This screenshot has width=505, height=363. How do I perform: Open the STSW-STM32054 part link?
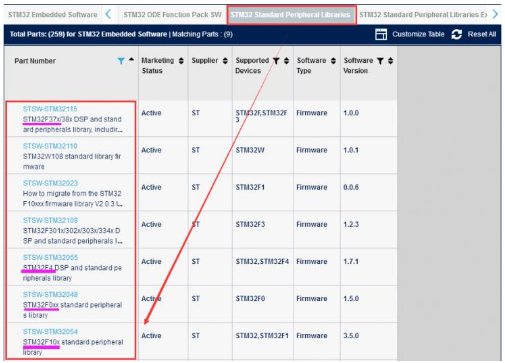(50, 332)
